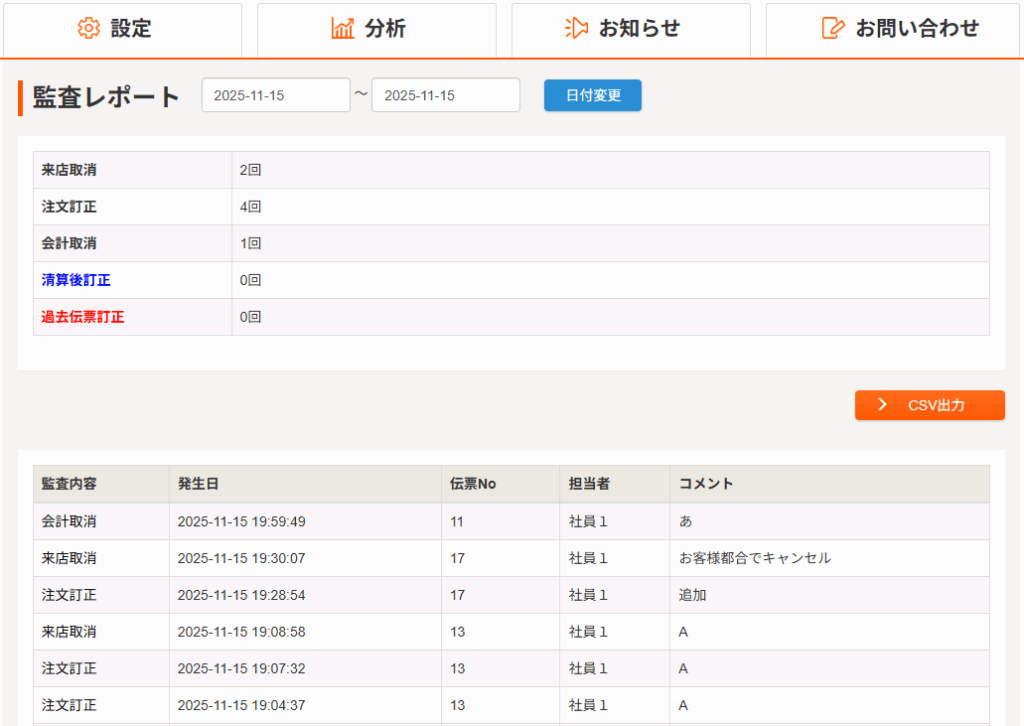The height and width of the screenshot is (726, 1024).
Task: Click the 過去伝票訂正 red label
Action: (83, 317)
